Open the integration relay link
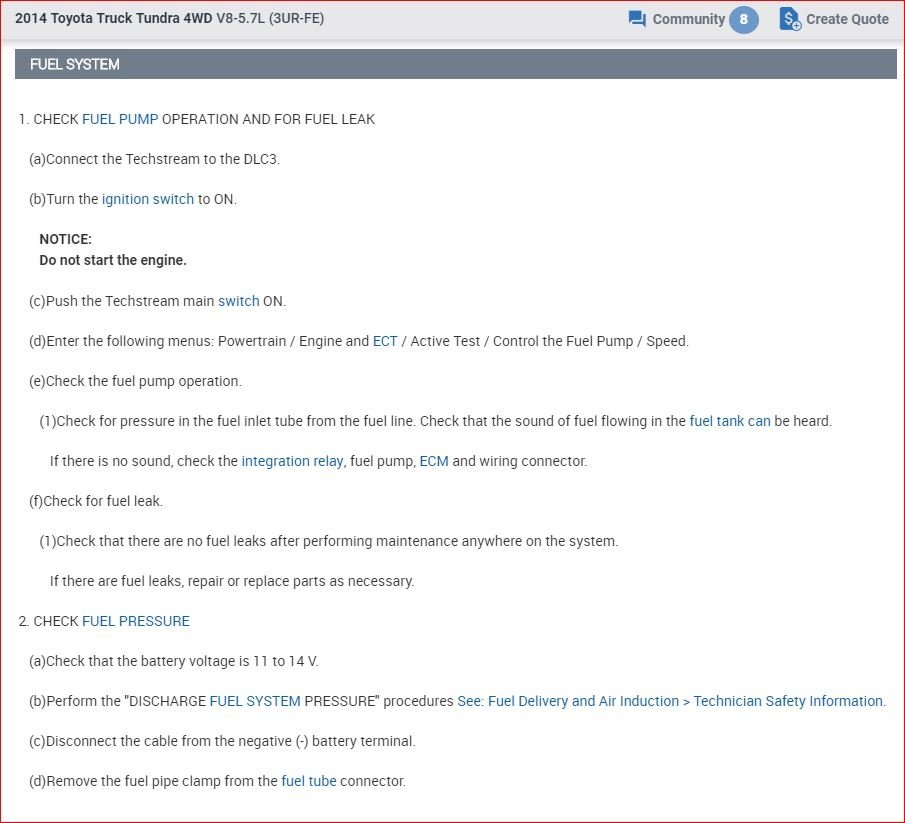Image resolution: width=905 pixels, height=823 pixels. [x=292, y=461]
